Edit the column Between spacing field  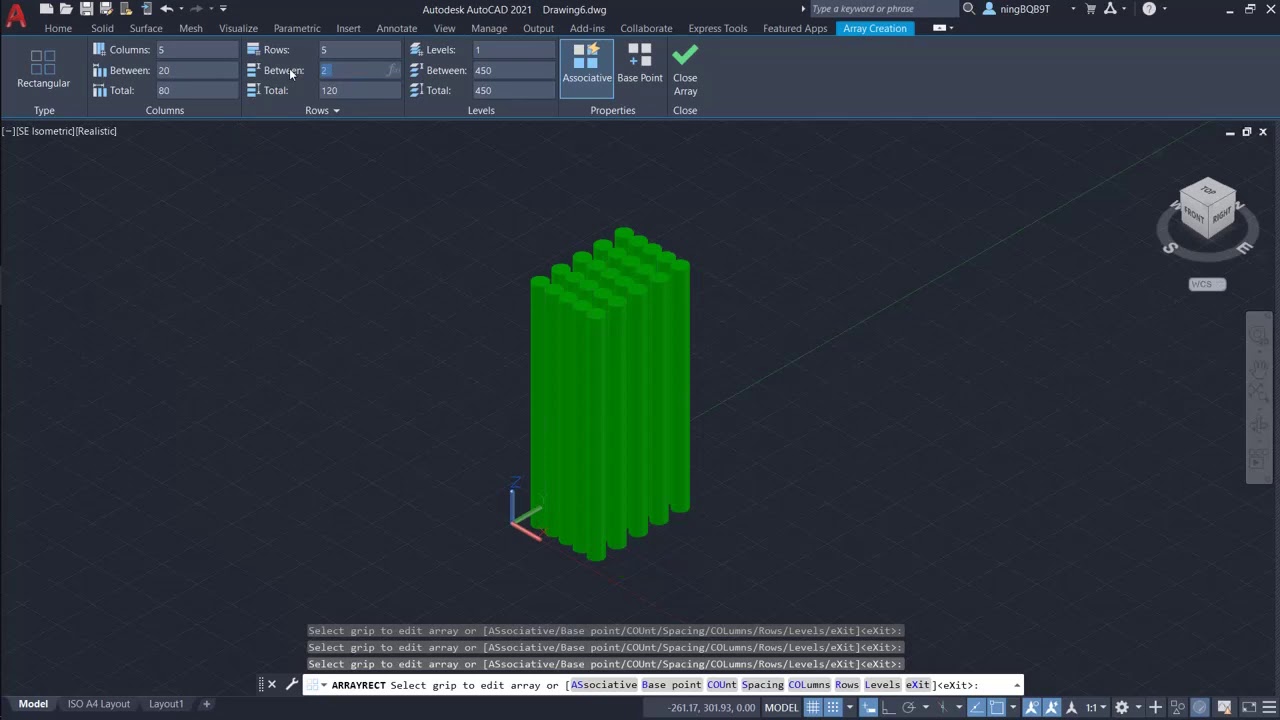195,70
